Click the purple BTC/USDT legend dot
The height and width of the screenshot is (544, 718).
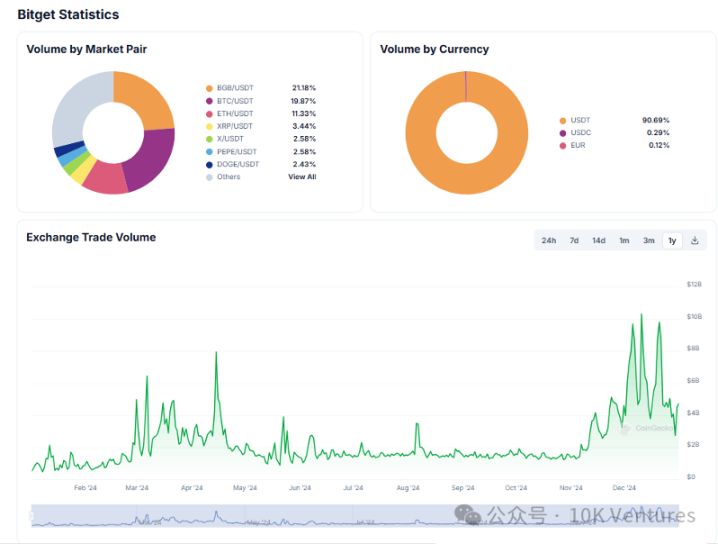(209, 101)
